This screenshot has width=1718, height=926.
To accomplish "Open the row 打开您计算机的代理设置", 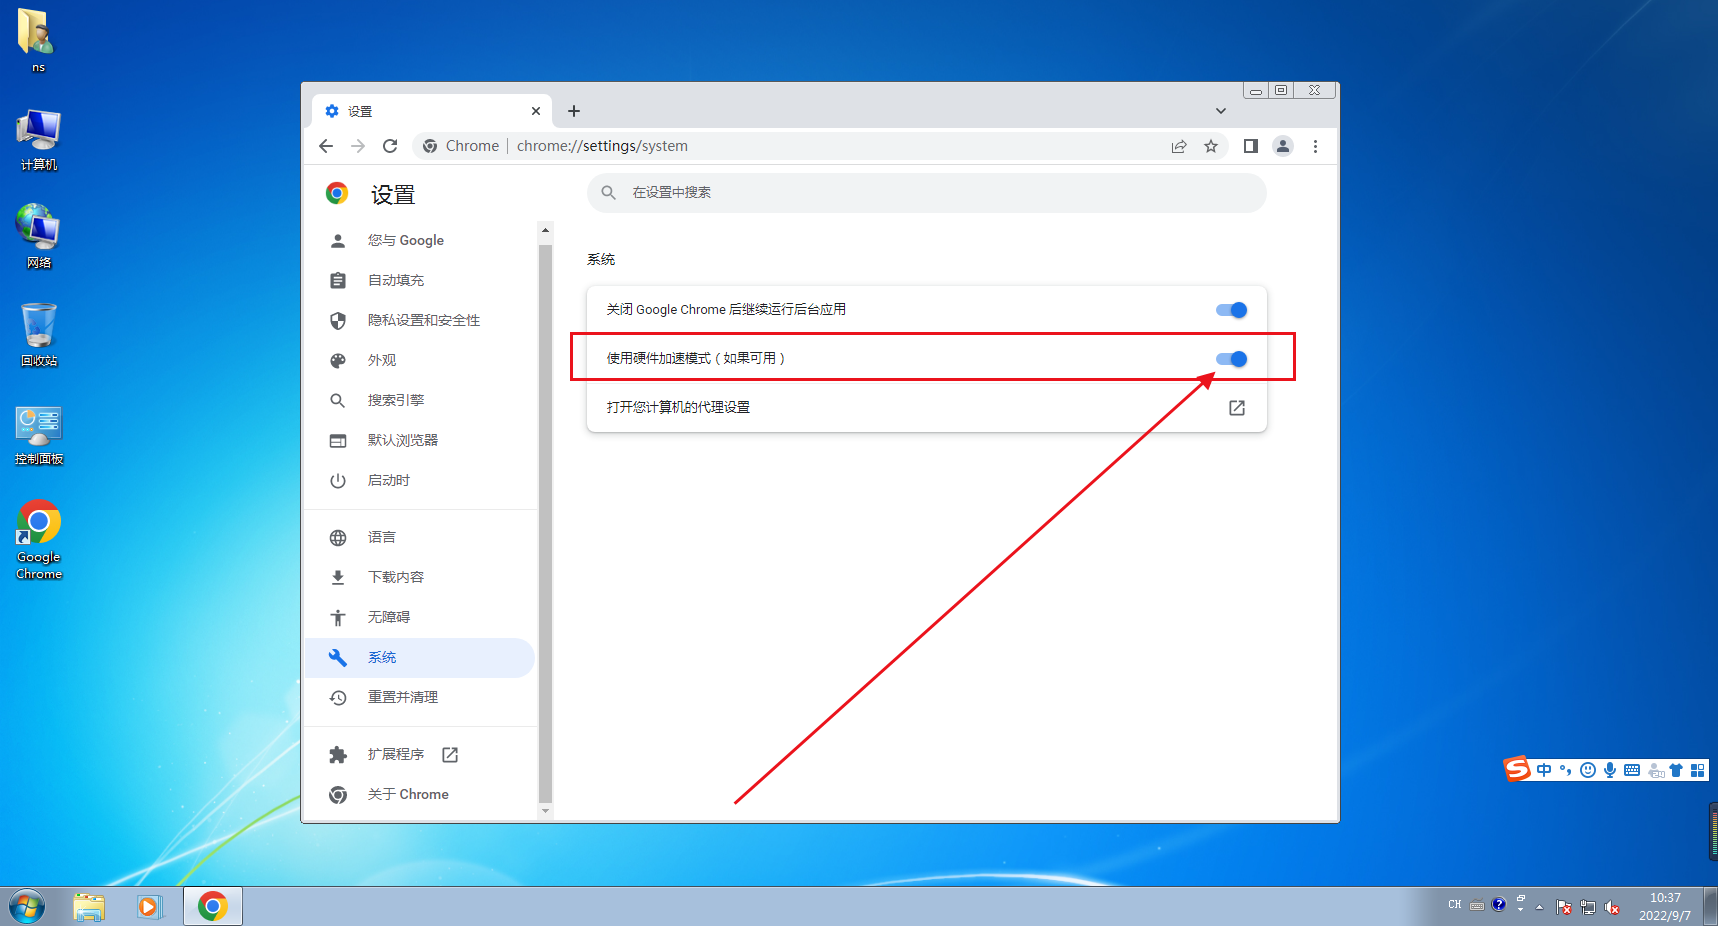I will pos(927,408).
